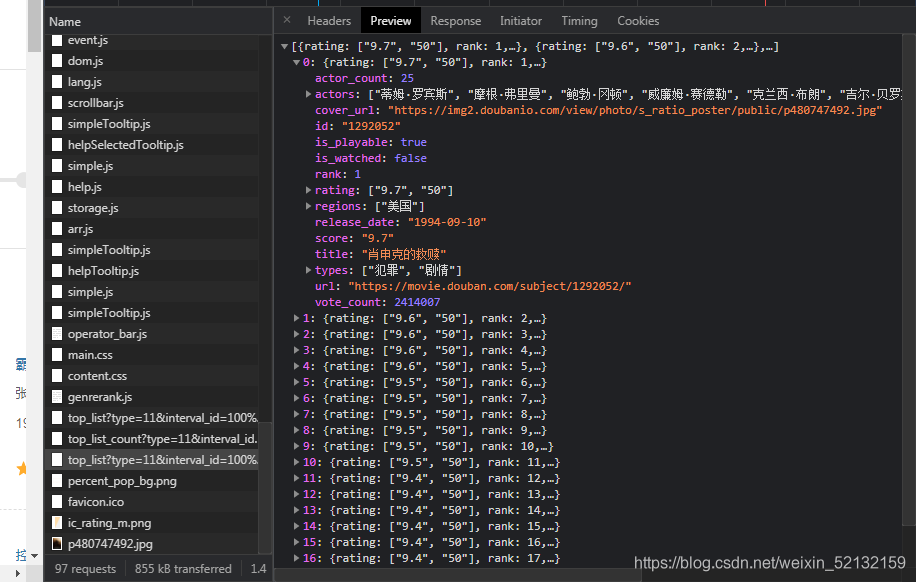Click the icon beside percent_pop_bg.png
The height and width of the screenshot is (582, 916).
click(57, 480)
